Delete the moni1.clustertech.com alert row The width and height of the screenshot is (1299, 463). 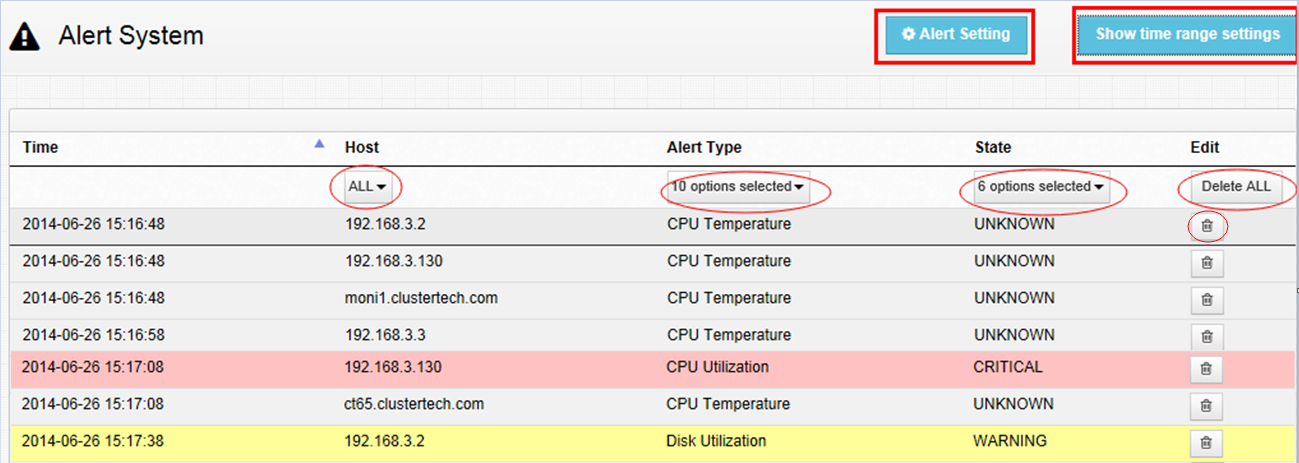1207,300
